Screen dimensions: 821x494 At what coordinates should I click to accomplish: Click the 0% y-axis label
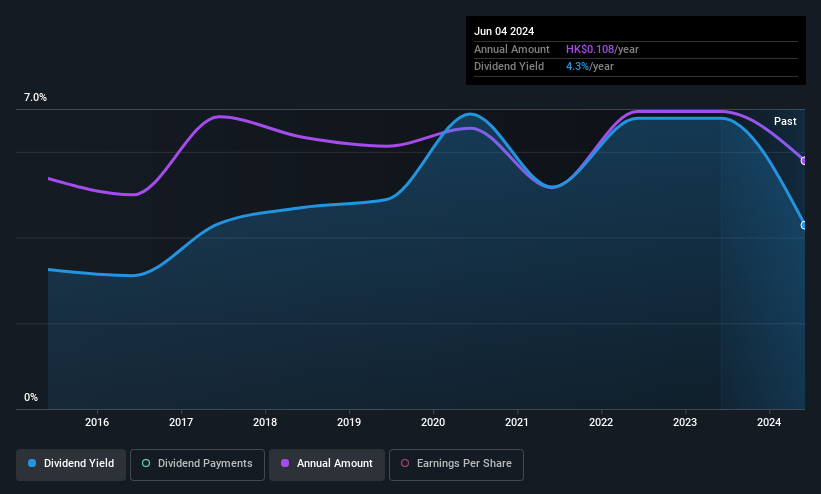click(31, 398)
